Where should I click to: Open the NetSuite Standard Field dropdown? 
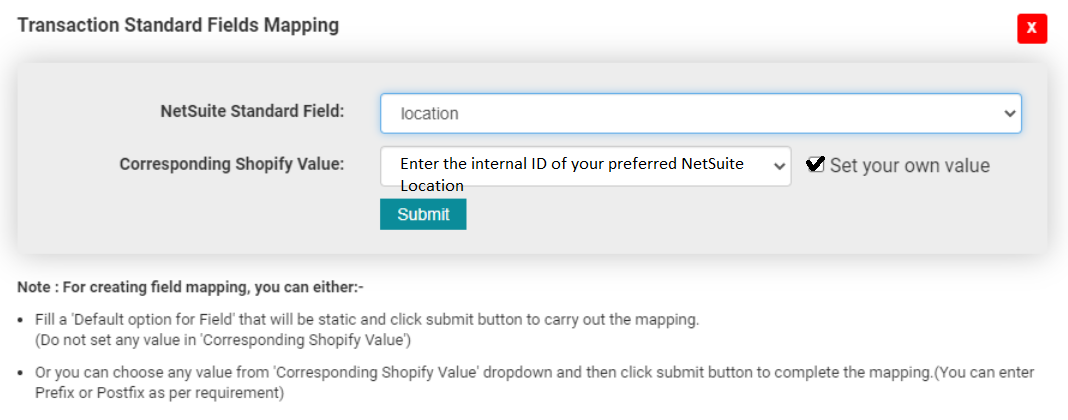700,113
